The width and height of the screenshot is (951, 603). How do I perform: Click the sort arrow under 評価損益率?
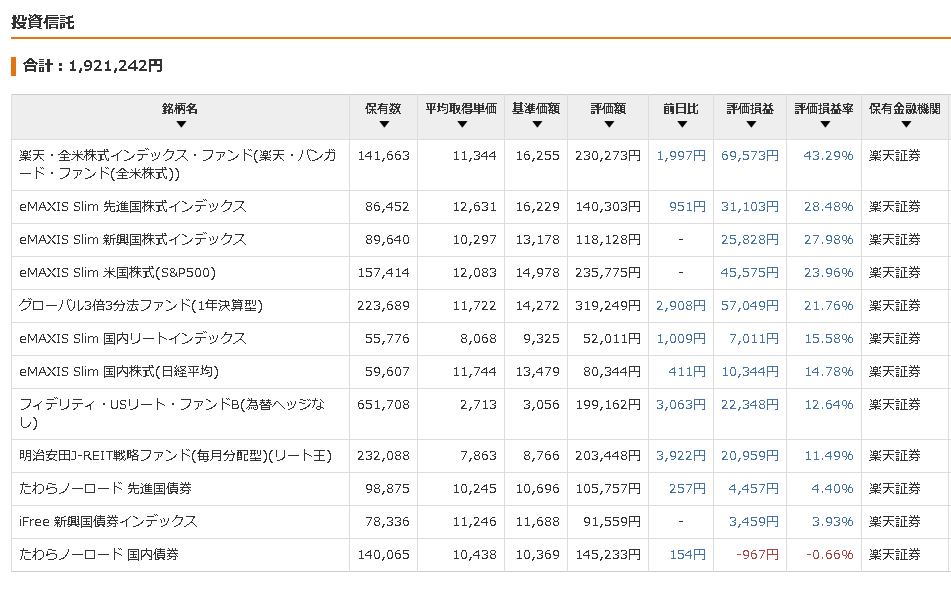825,124
